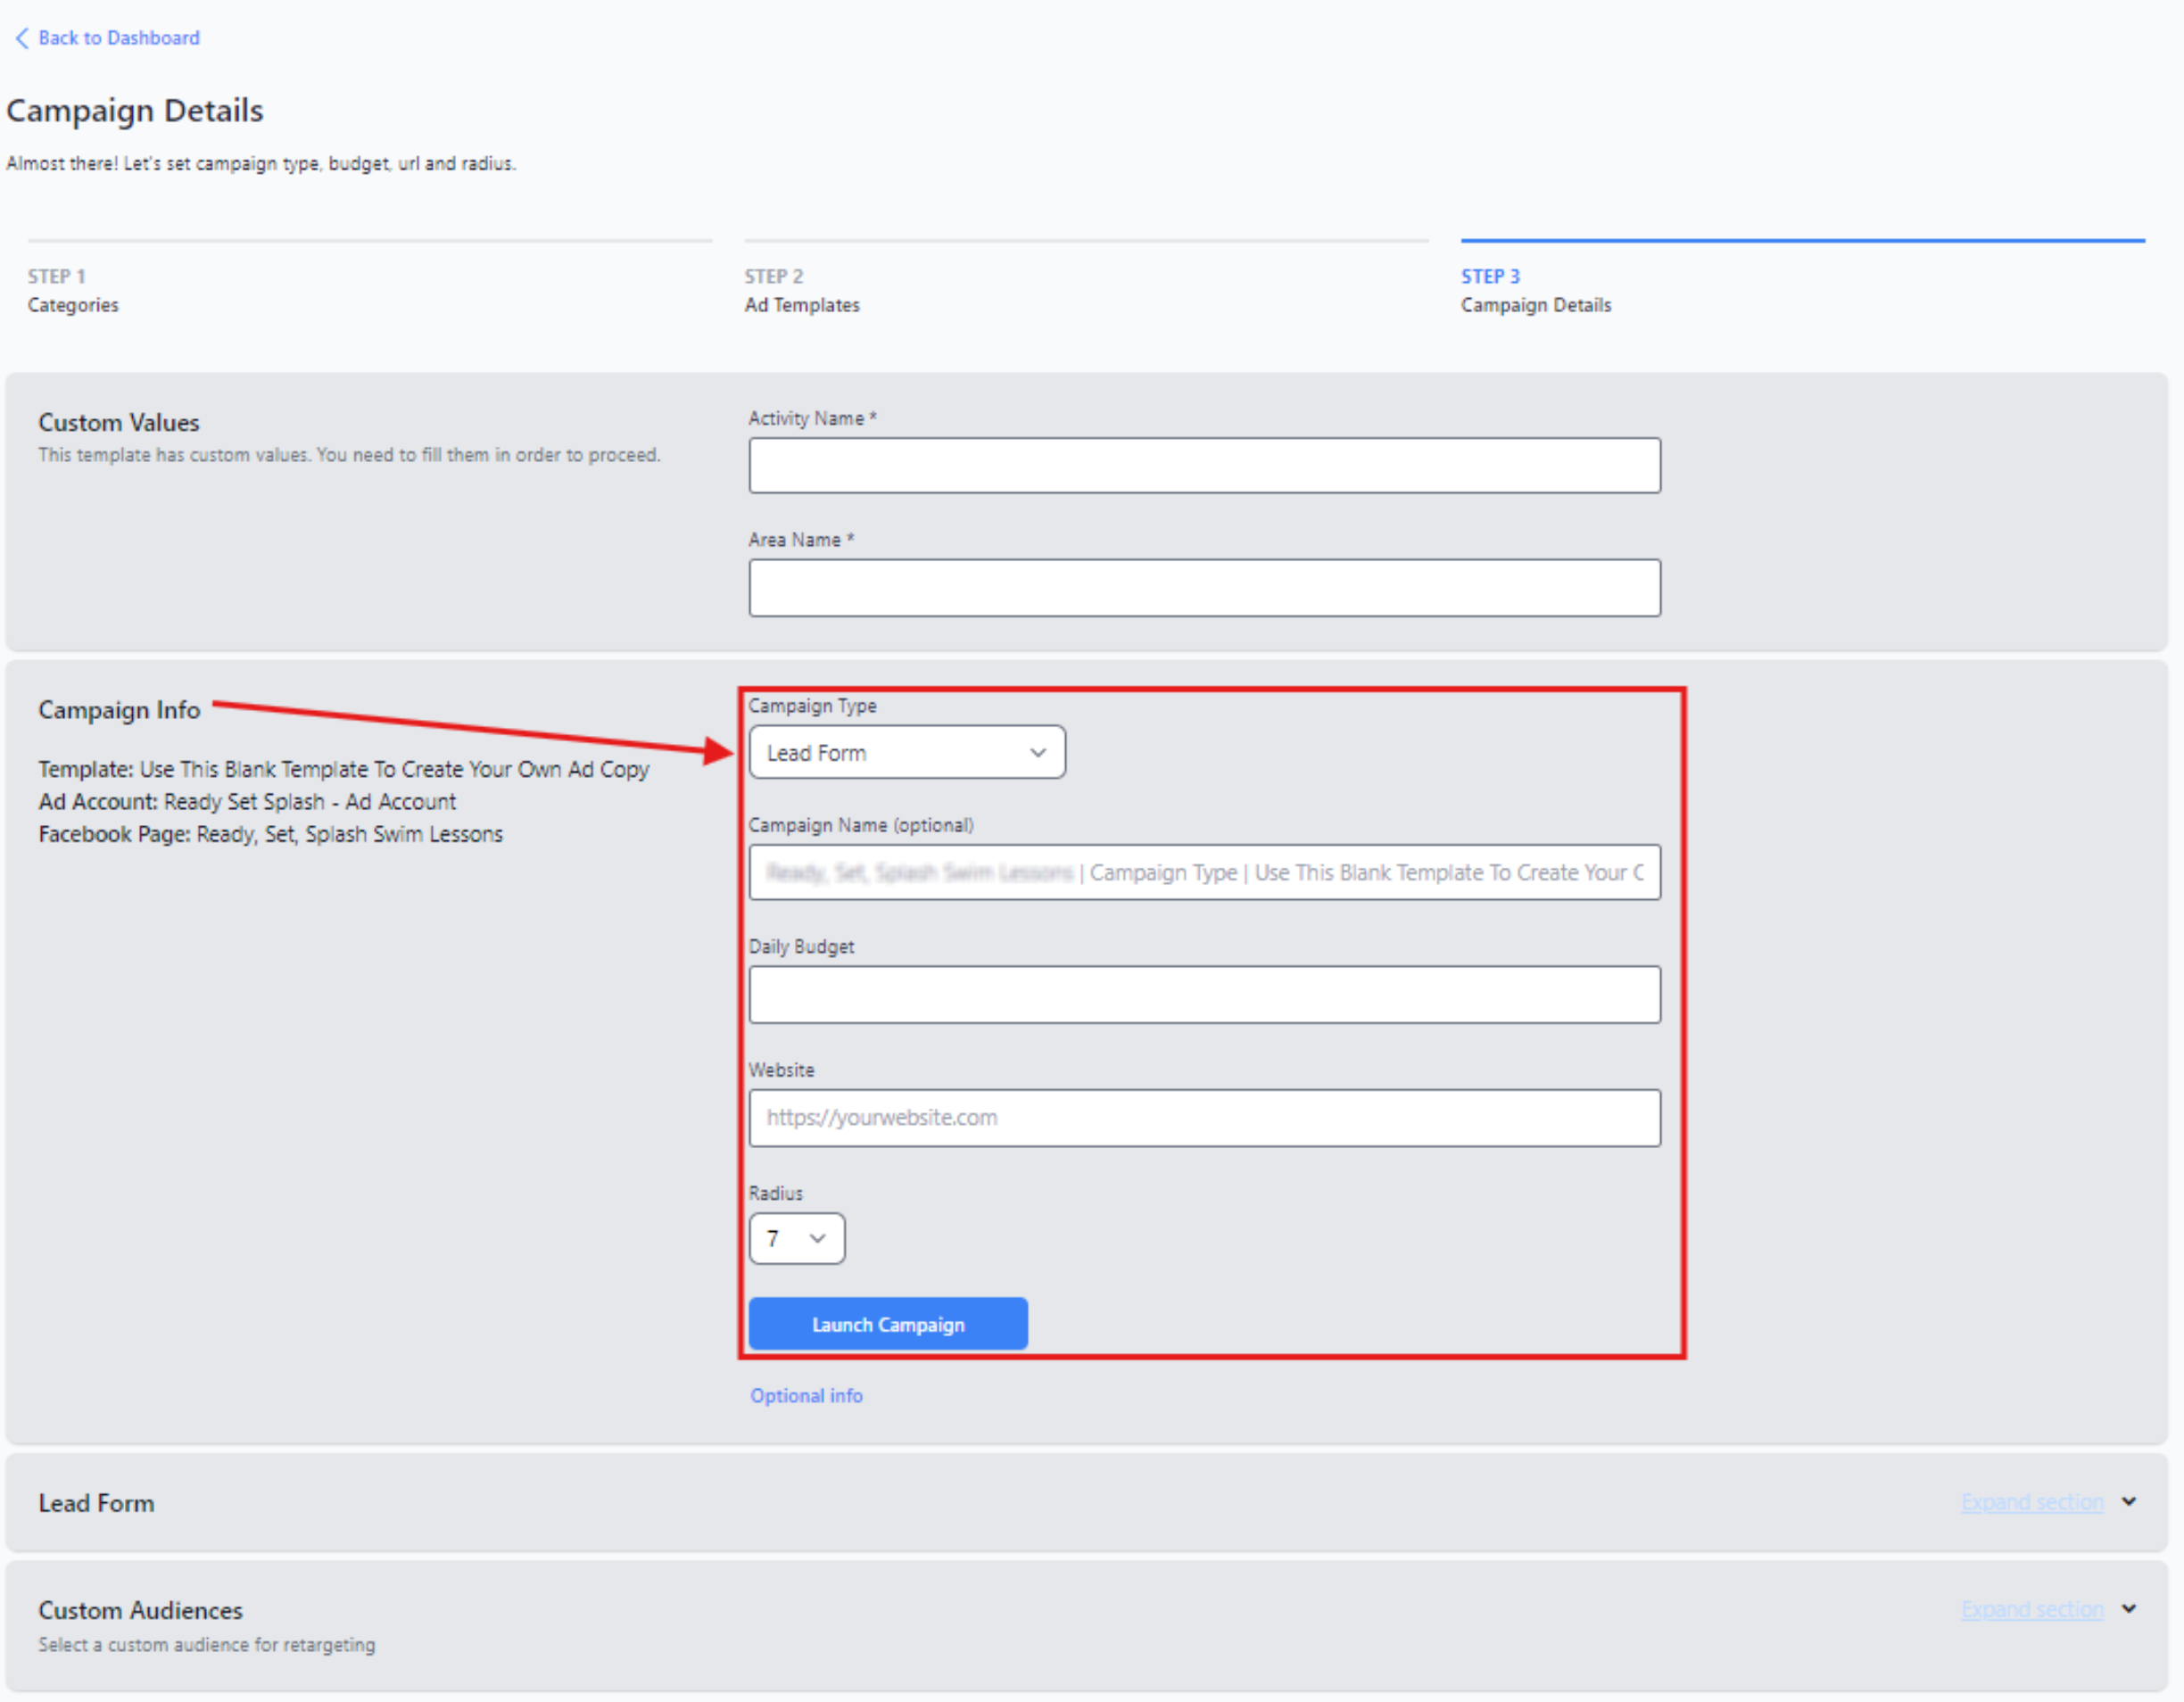This screenshot has height=1702, width=2184.
Task: Click the Activity Name input field
Action: (x=1204, y=465)
